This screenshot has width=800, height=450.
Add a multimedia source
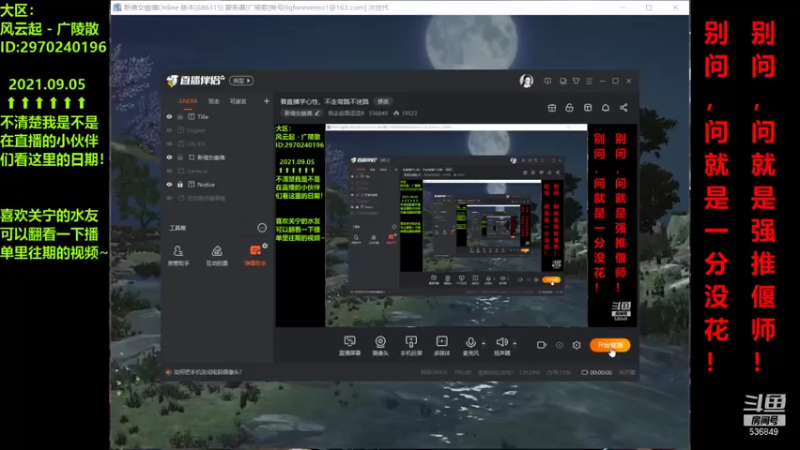click(442, 345)
